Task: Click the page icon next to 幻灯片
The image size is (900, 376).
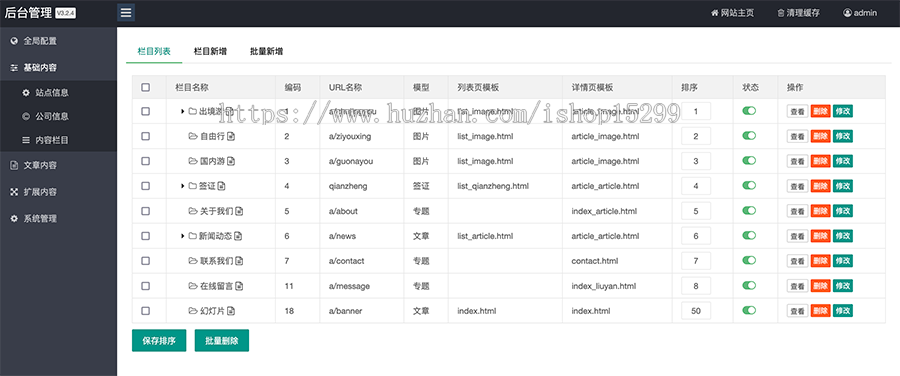Action: [231, 311]
